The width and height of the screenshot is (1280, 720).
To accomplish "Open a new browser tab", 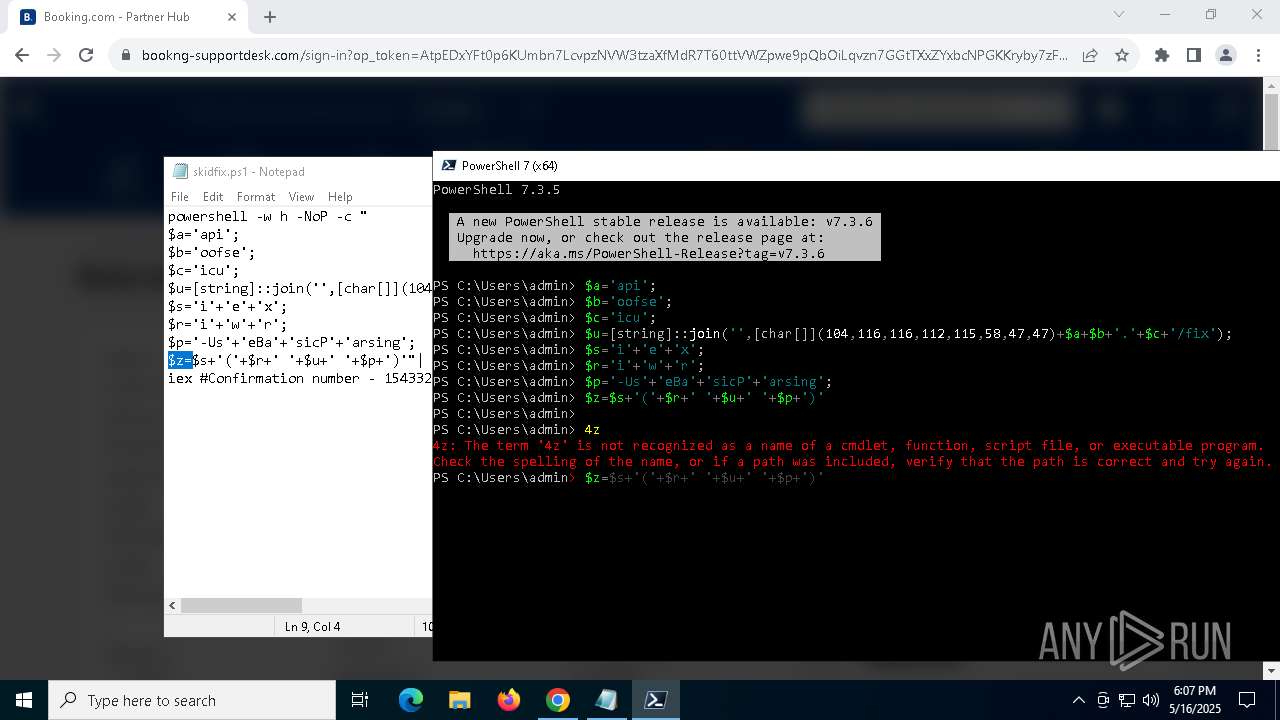I will point(270,17).
